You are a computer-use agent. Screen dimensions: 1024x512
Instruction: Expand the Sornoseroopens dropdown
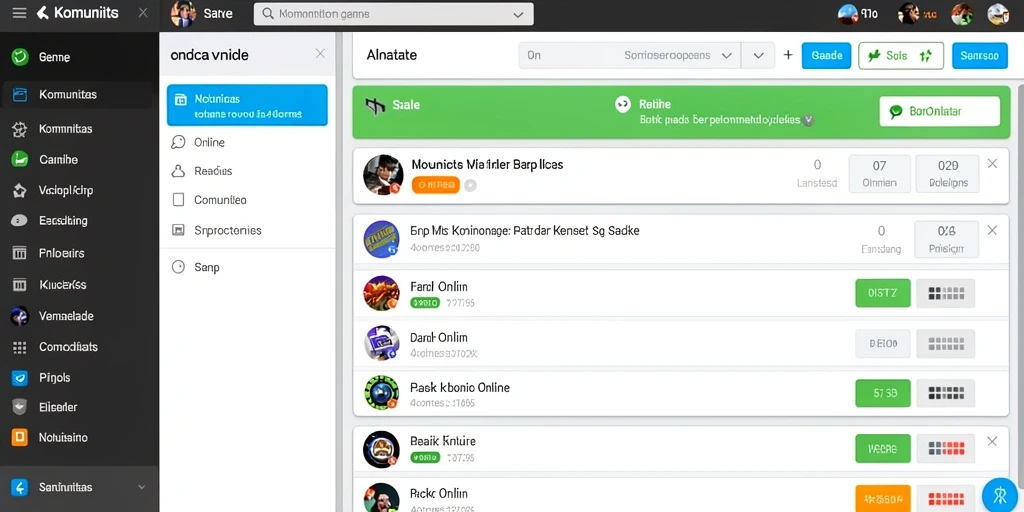tap(726, 56)
